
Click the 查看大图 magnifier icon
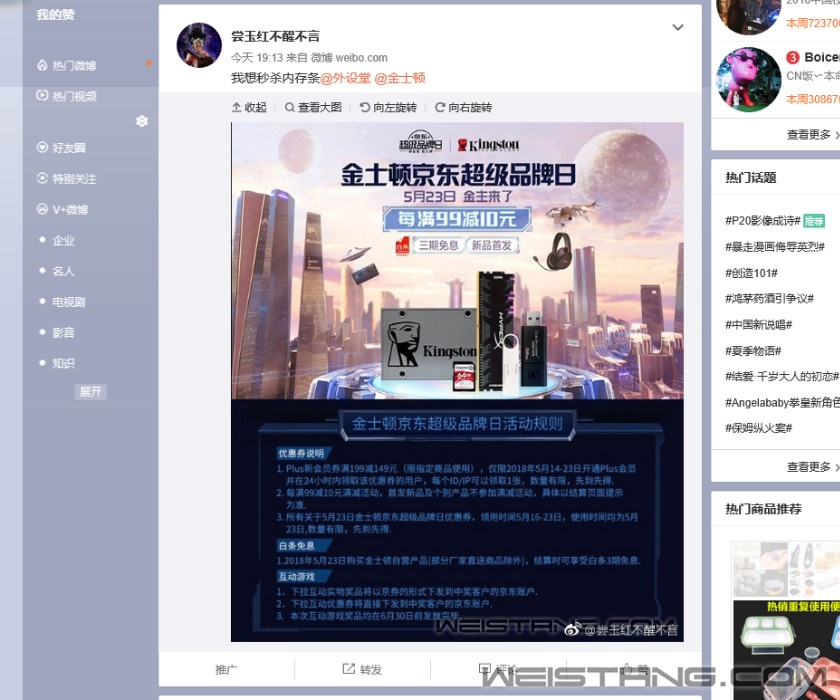[290, 107]
